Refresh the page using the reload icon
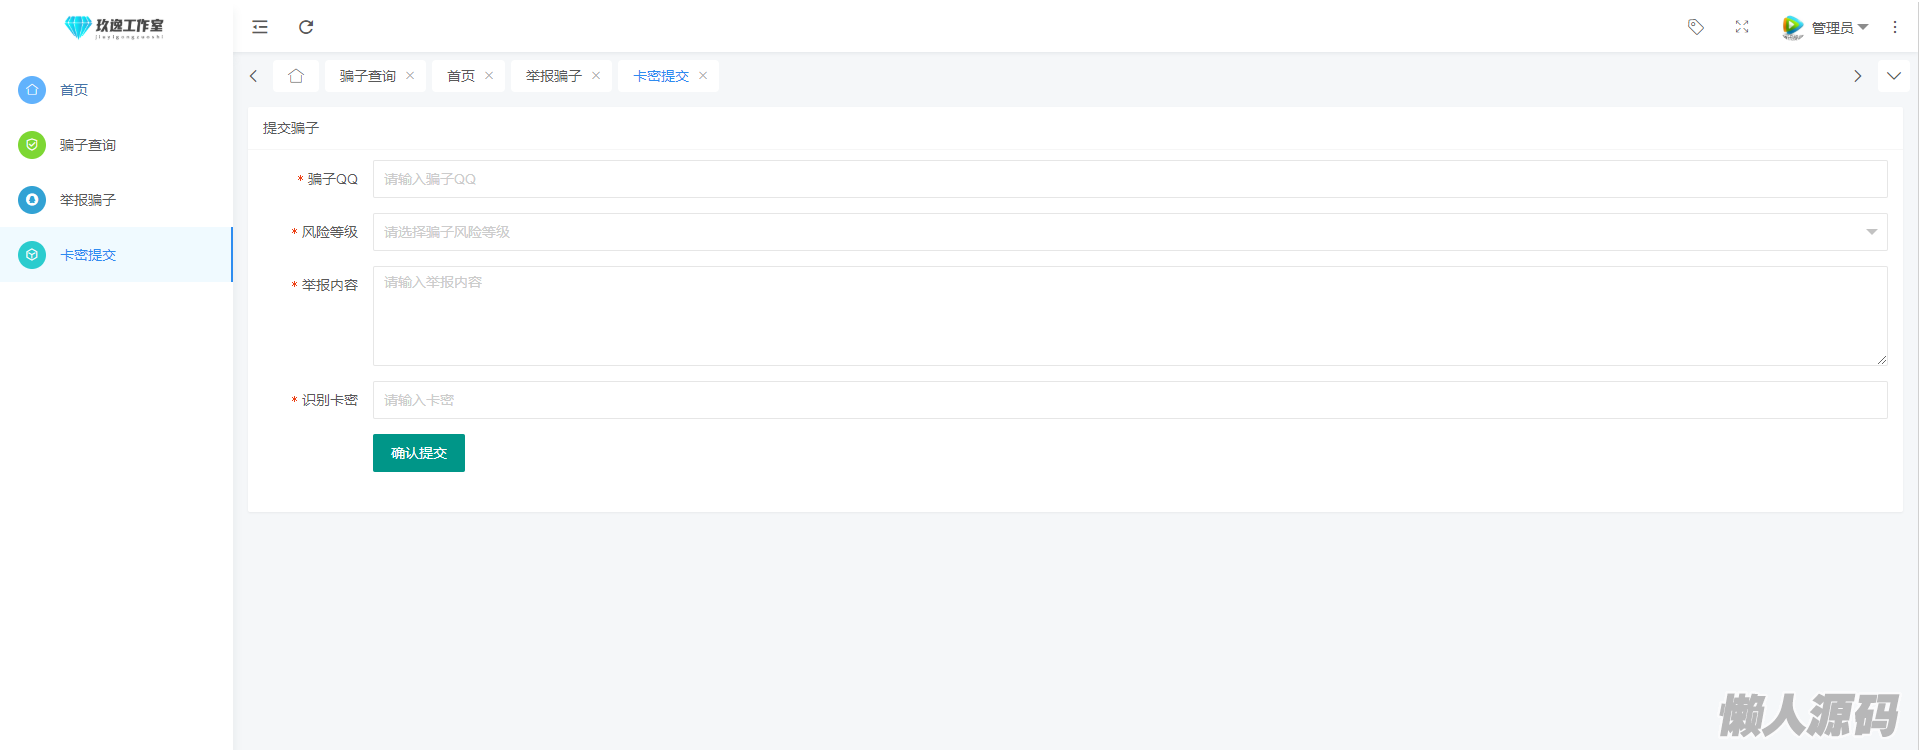 point(306,27)
